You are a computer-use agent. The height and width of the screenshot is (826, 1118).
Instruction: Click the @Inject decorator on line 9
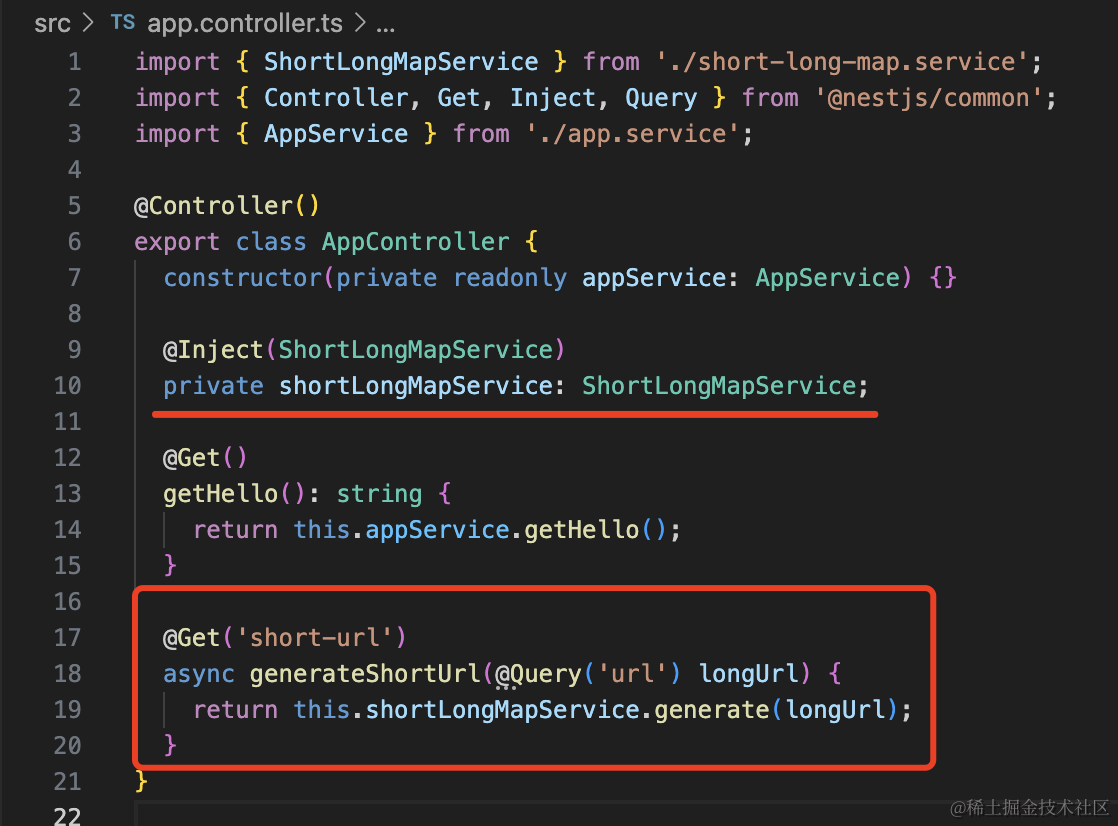click(x=213, y=350)
